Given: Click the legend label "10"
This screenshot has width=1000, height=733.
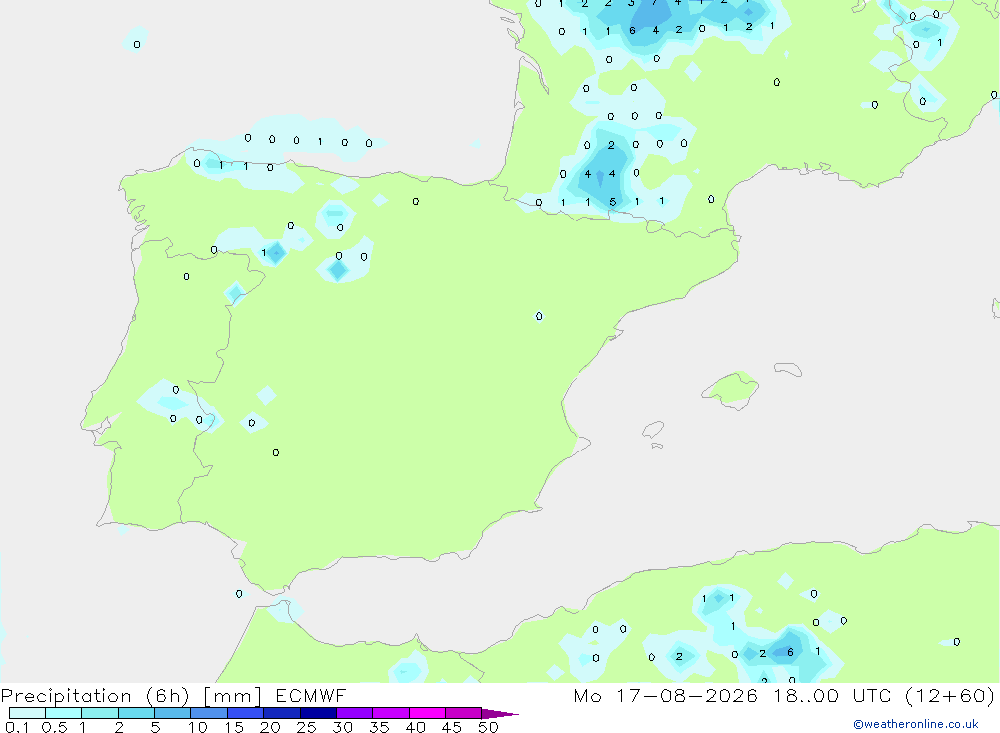Looking at the screenshot, I should [x=198, y=727].
